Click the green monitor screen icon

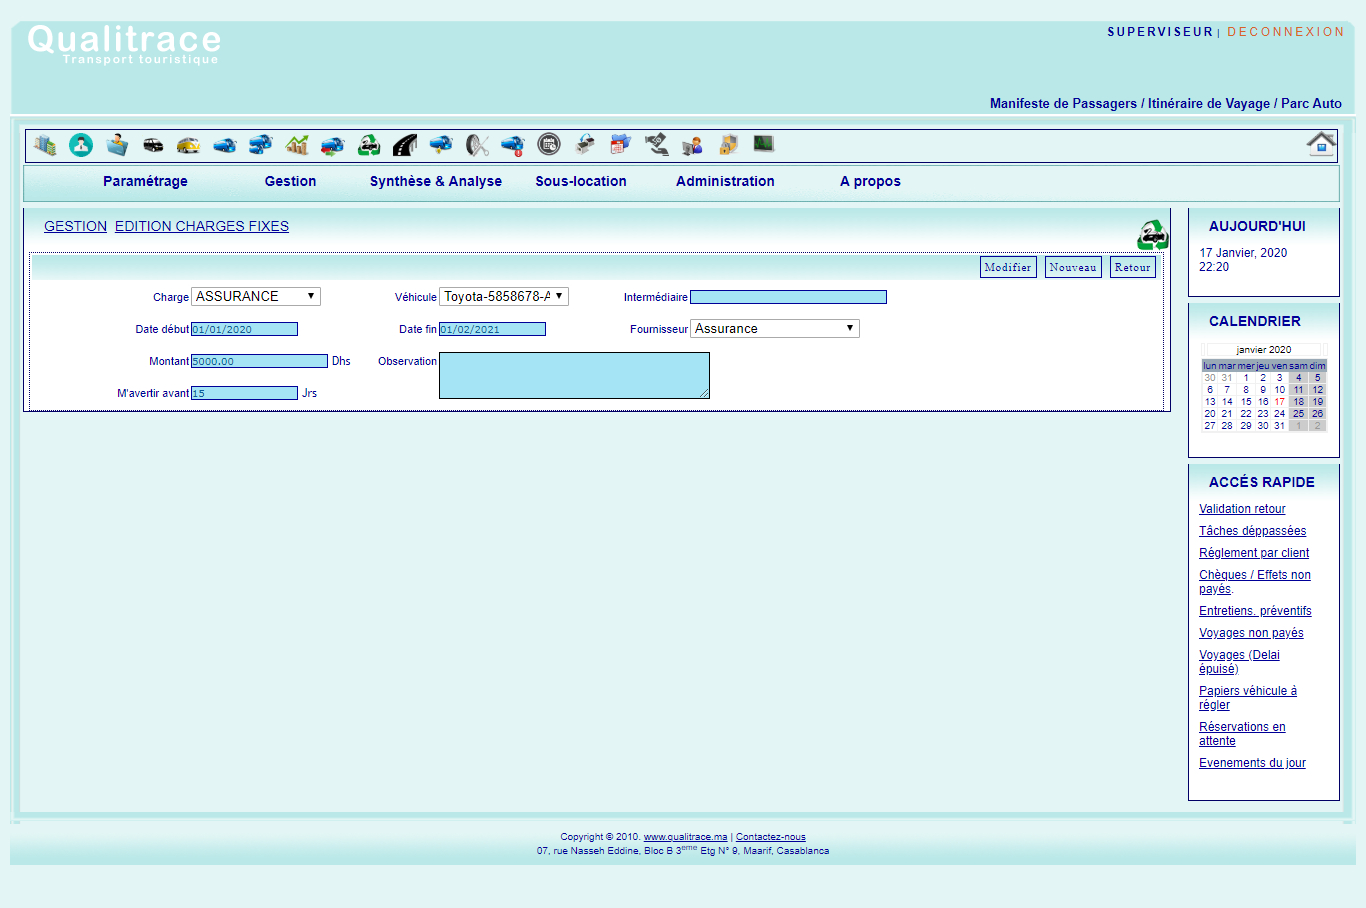[x=764, y=144]
